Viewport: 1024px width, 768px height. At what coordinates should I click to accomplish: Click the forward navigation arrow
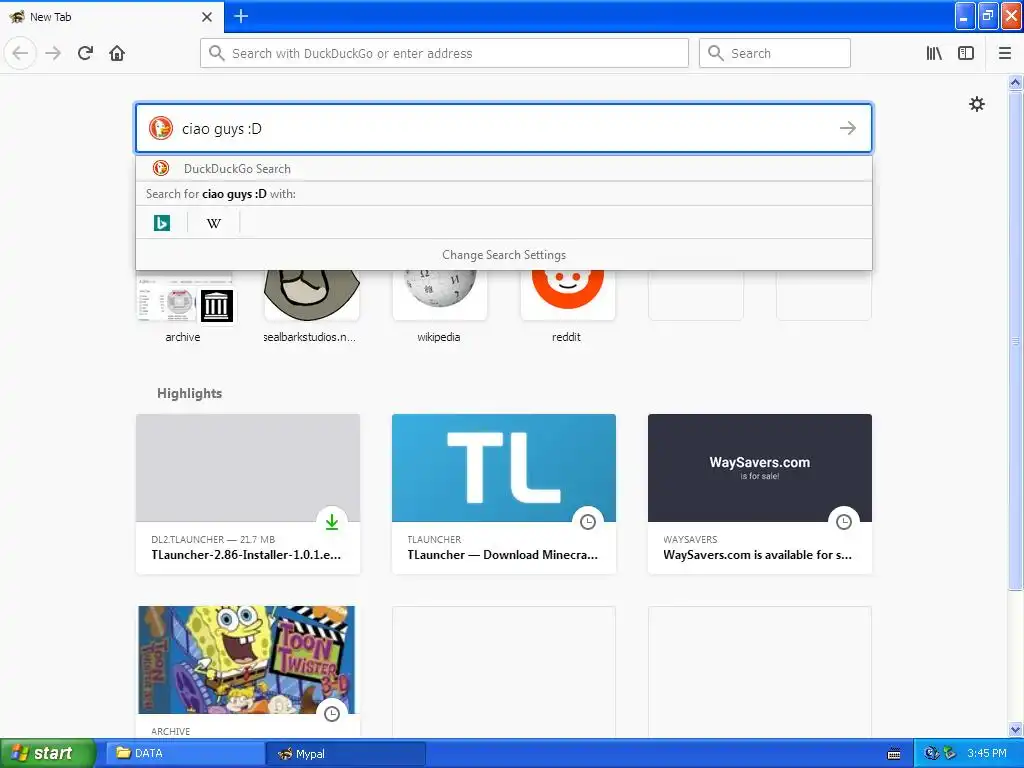(53, 54)
